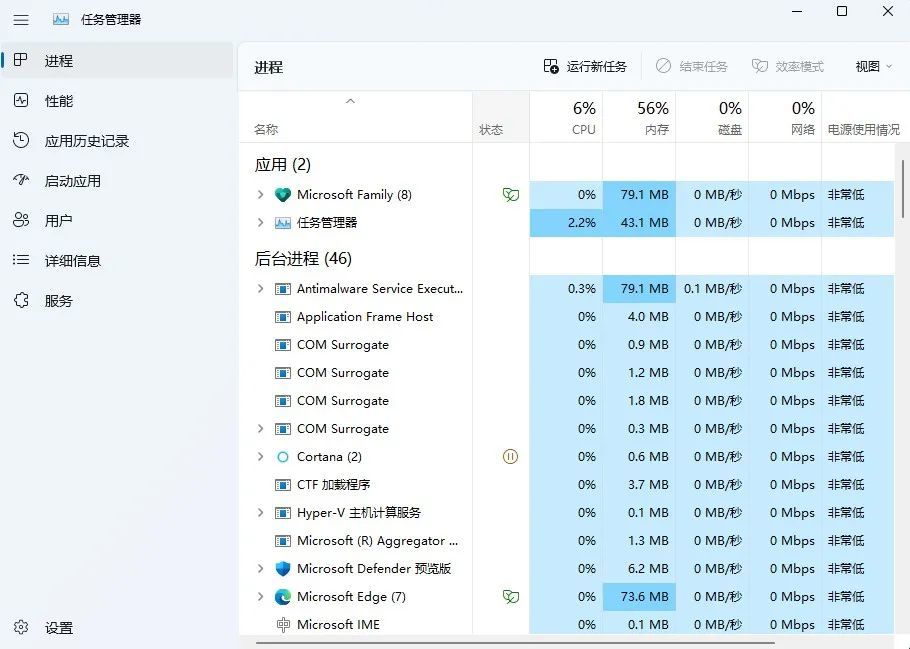Click efficiency leaf icon for Microsoft Edge

(x=511, y=597)
